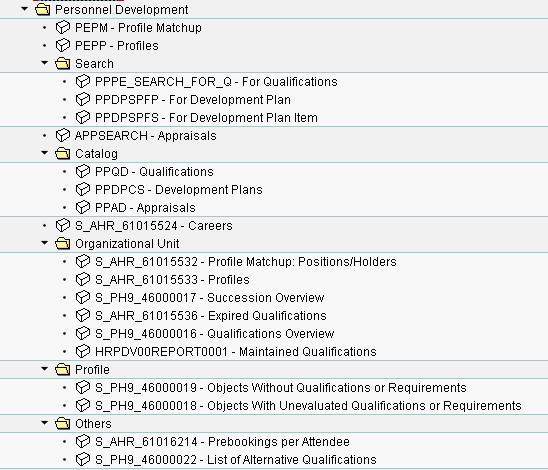The image size is (548, 470).
Task: Open S_AHR_61015524 - Careers report
Action: pyautogui.click(x=154, y=226)
